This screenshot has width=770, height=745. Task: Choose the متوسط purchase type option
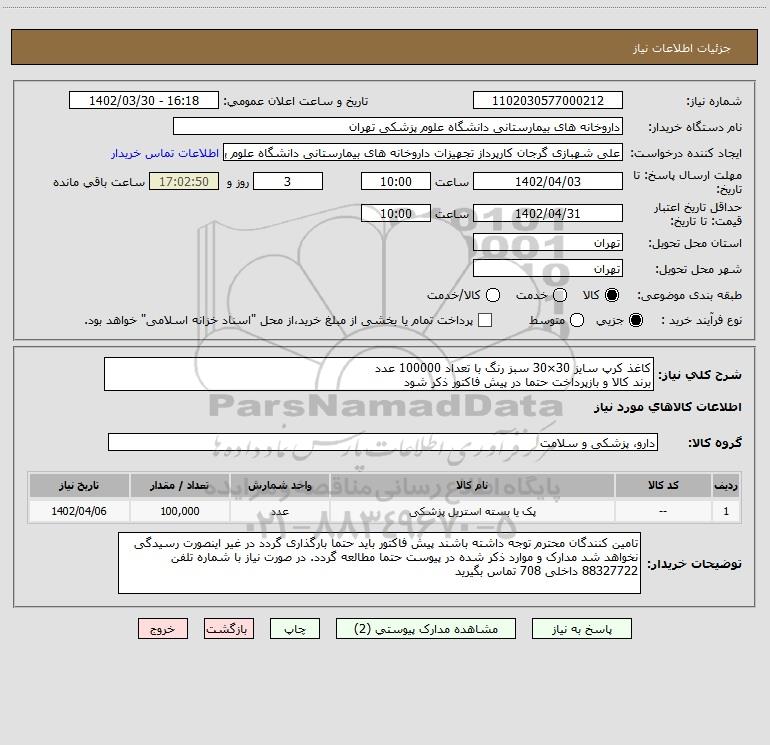(577, 320)
